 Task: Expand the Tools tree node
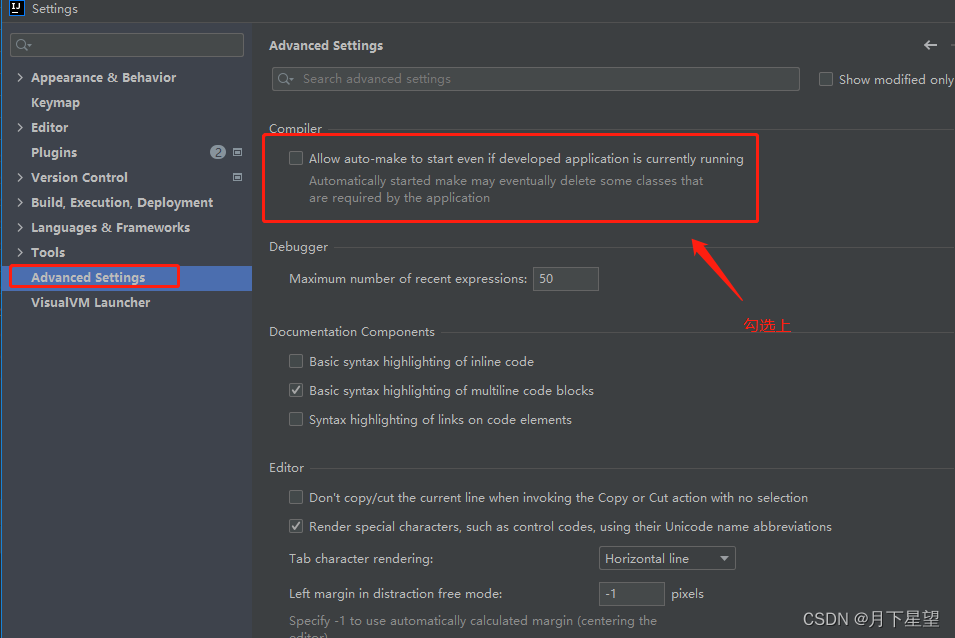[x=20, y=252]
